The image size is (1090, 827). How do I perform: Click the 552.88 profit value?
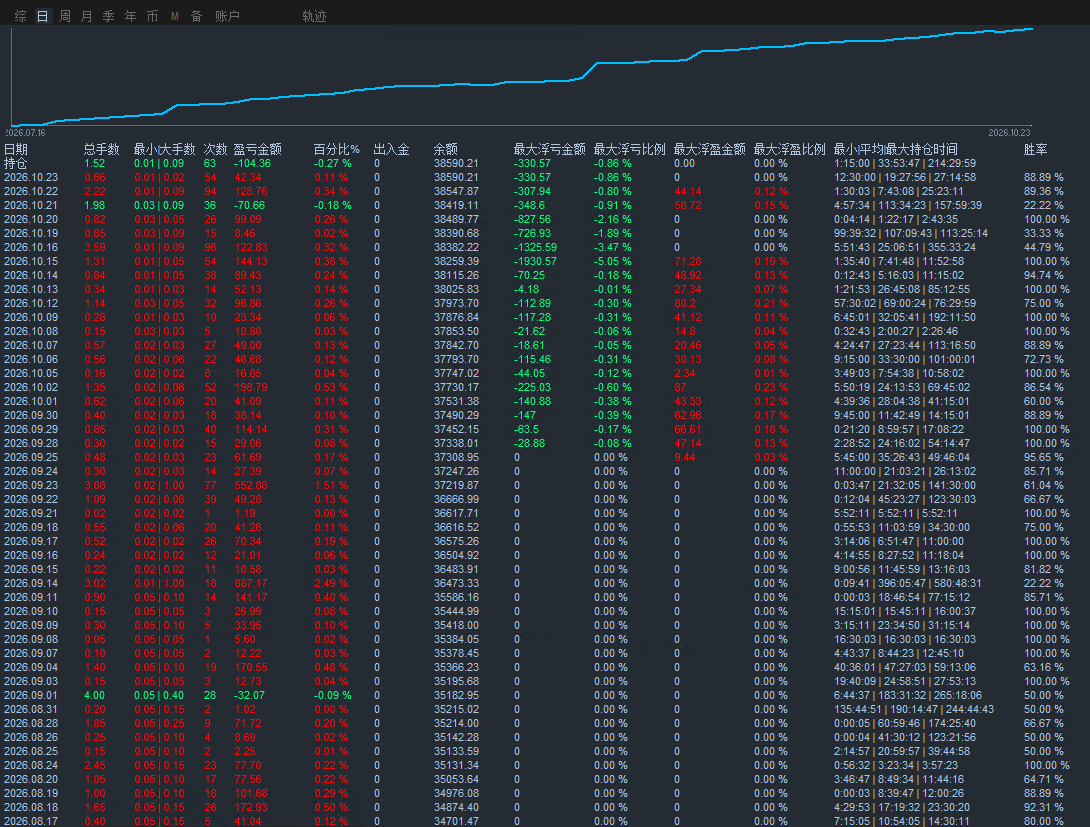[250, 485]
